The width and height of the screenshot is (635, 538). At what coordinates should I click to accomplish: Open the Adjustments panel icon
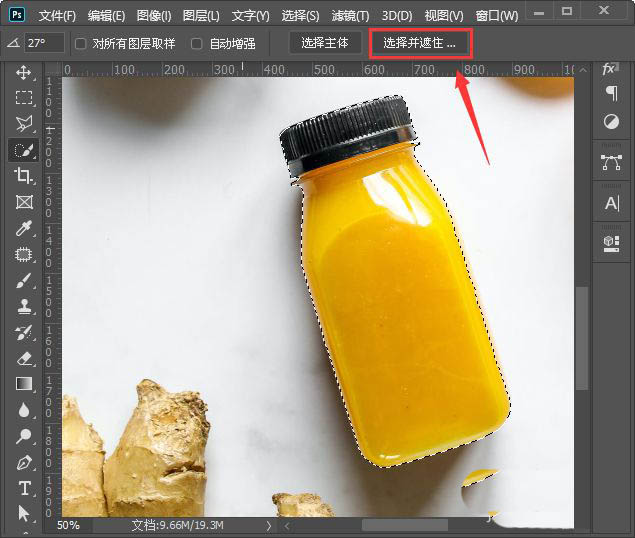point(611,121)
